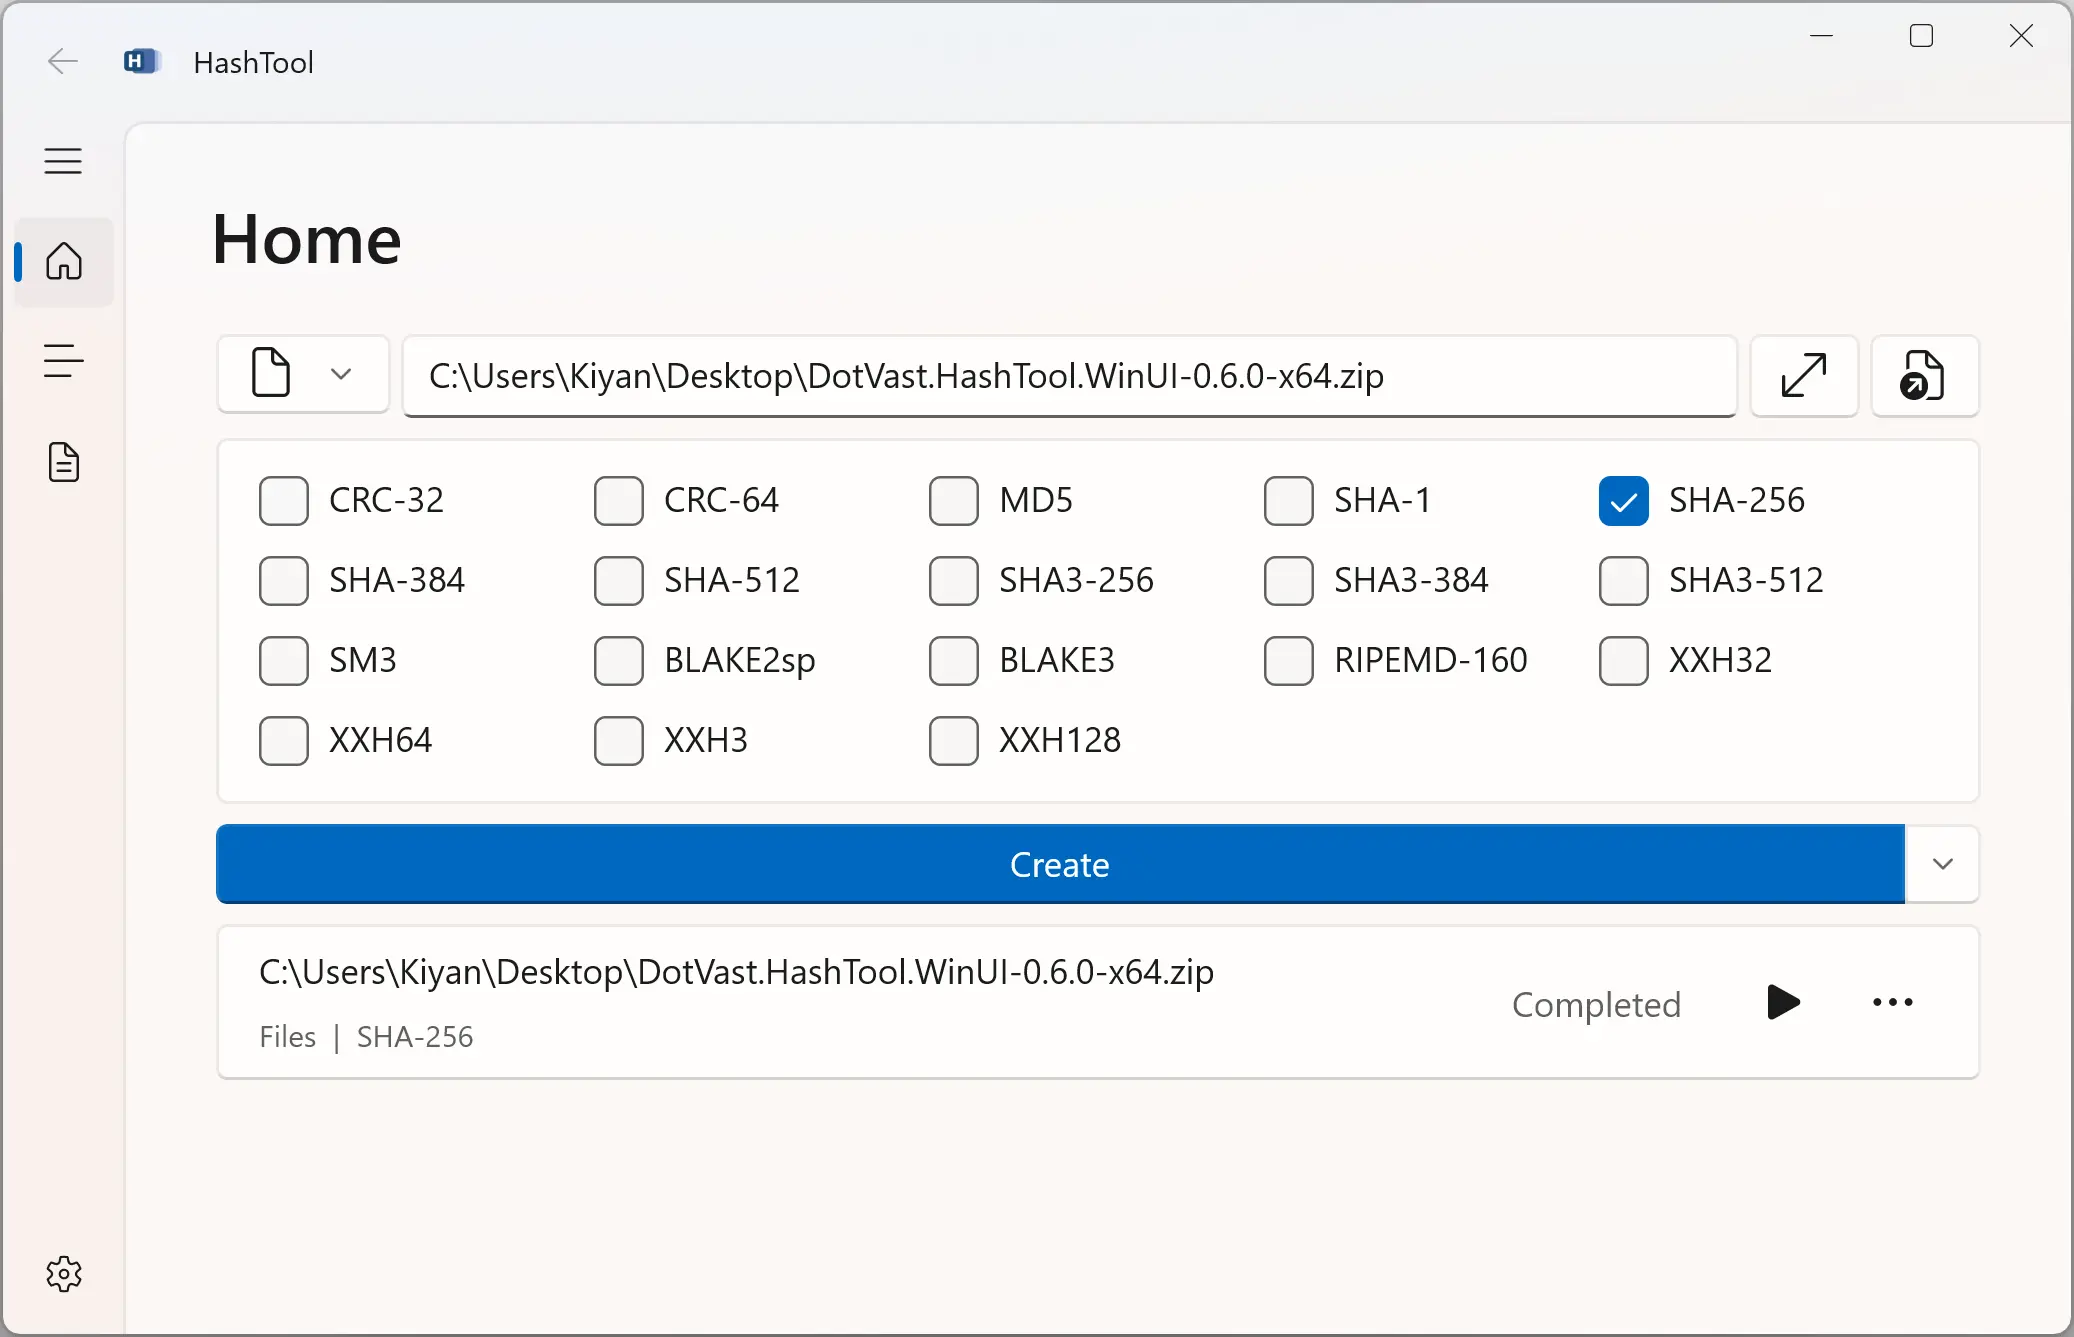
Task: Uncheck the SHA-256 checkbox
Action: point(1623,500)
